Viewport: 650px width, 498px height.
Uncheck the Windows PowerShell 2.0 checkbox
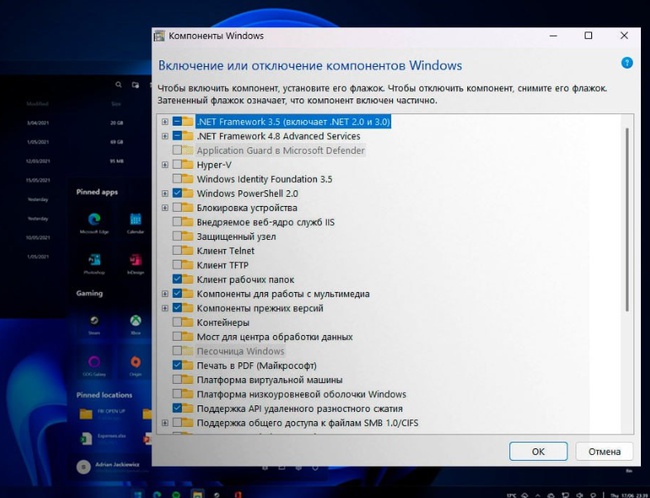[x=177, y=193]
